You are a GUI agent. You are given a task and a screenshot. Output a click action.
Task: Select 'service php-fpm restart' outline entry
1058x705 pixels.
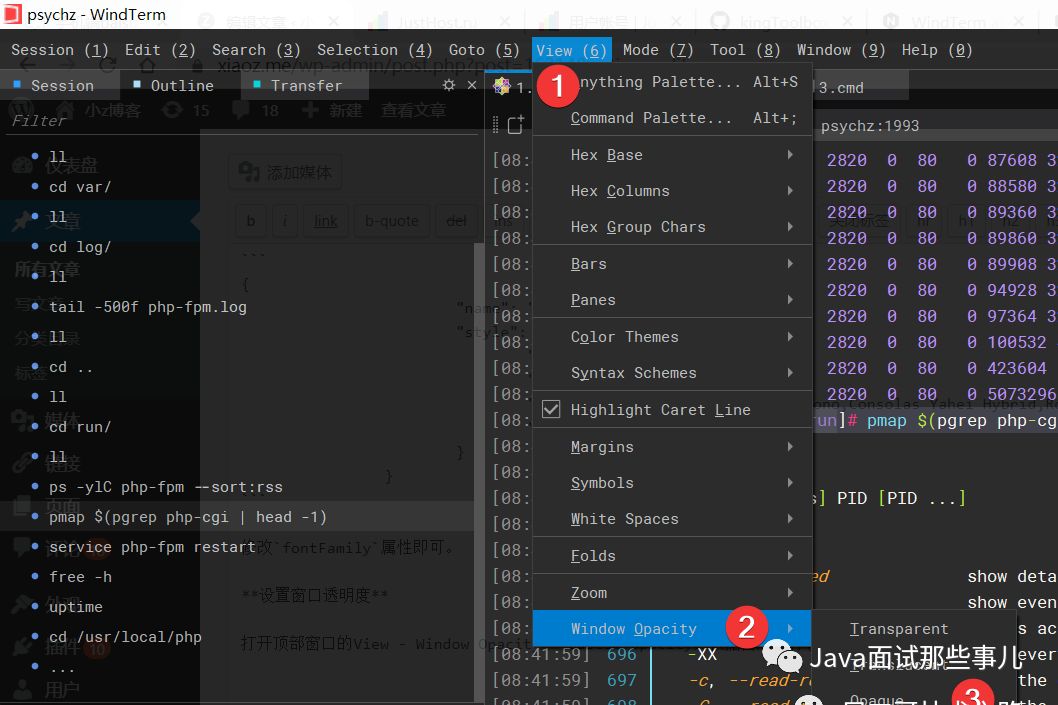152,547
